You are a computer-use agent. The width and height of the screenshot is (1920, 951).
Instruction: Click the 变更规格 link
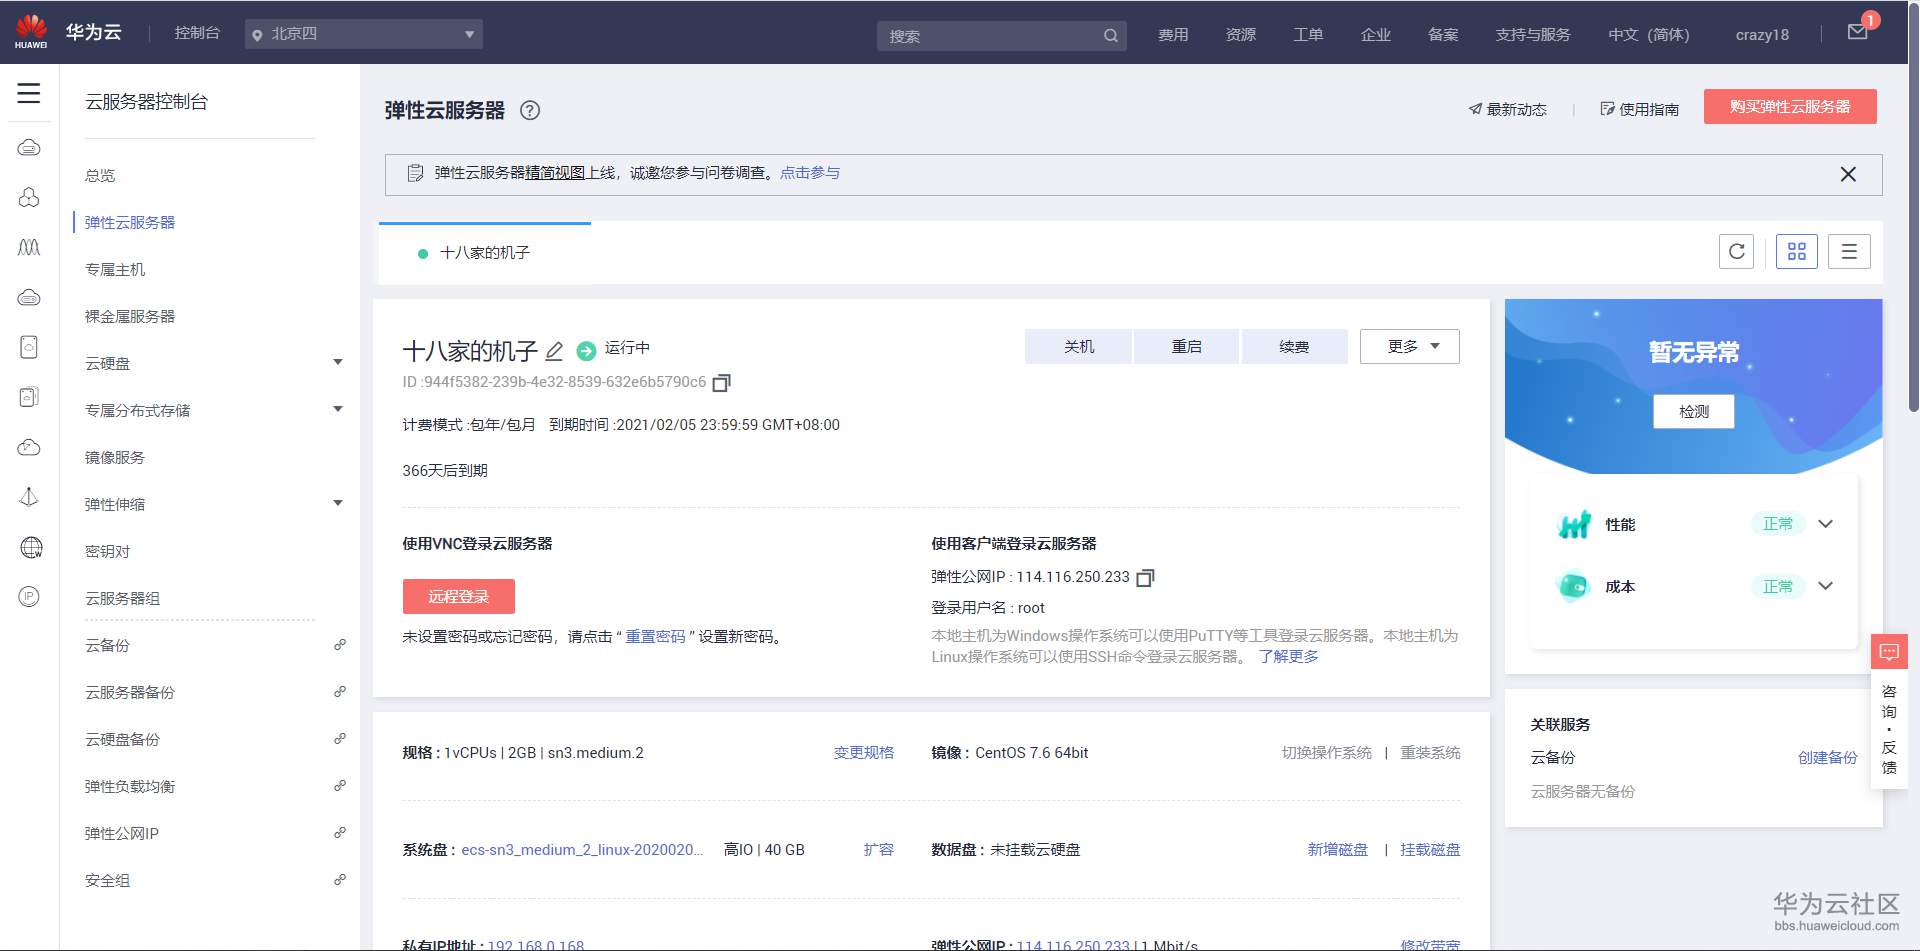point(864,753)
